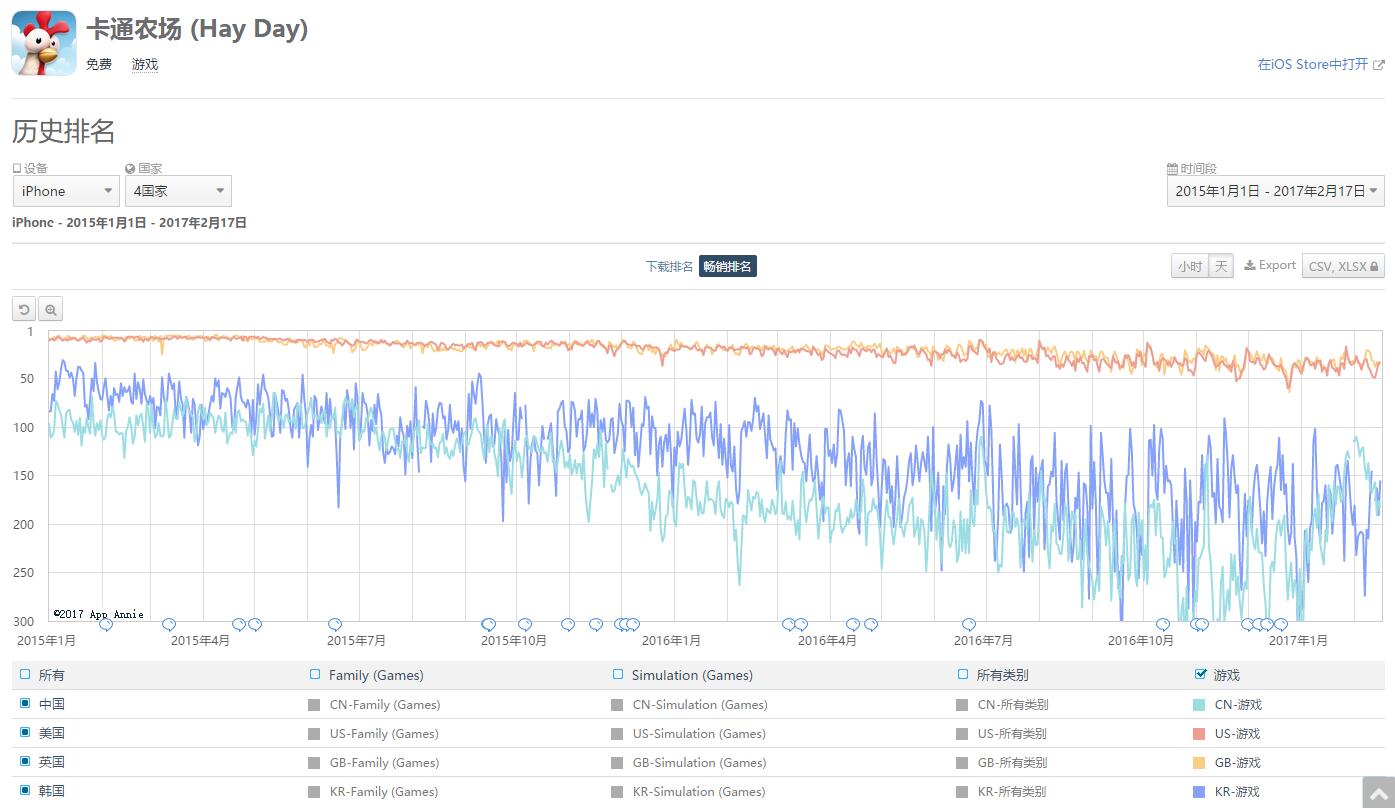Open the date range dropdown

click(1275, 191)
